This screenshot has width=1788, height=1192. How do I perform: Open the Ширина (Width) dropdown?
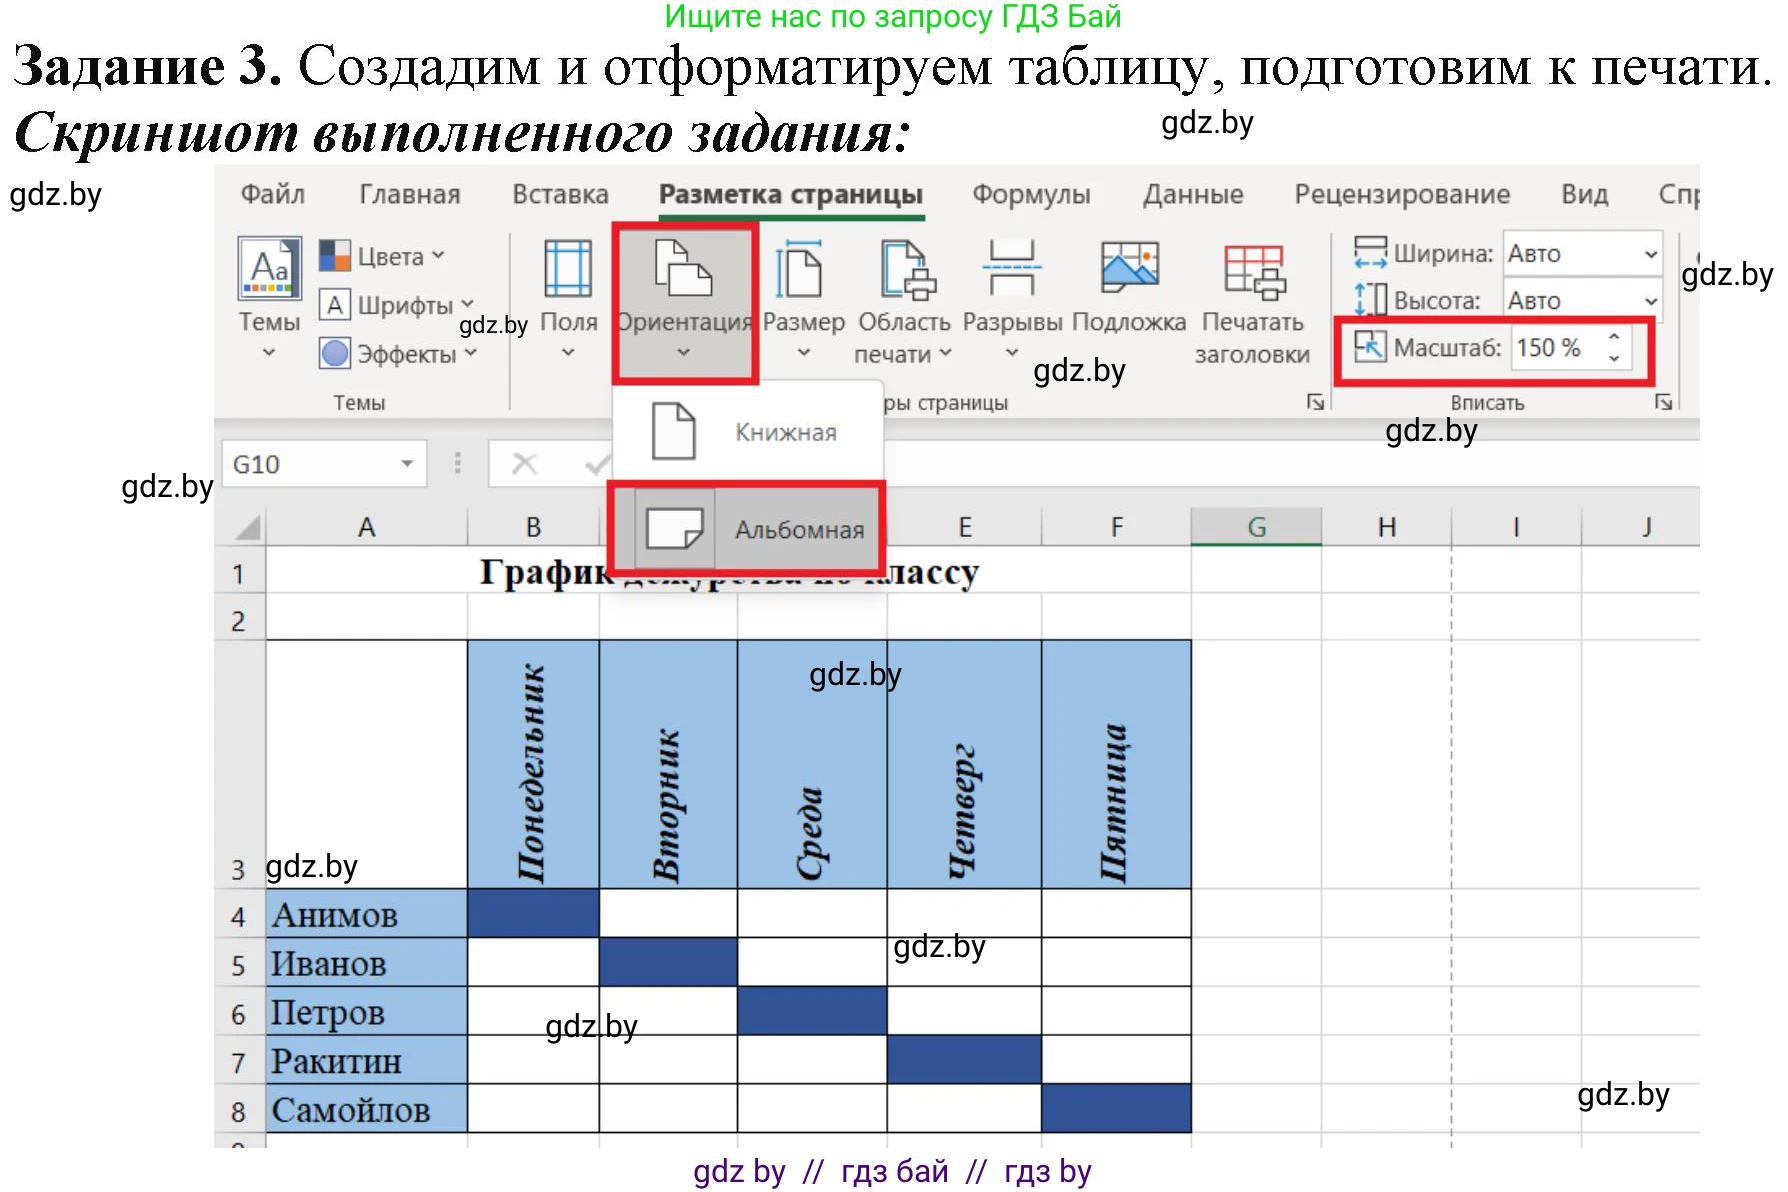[1651, 254]
